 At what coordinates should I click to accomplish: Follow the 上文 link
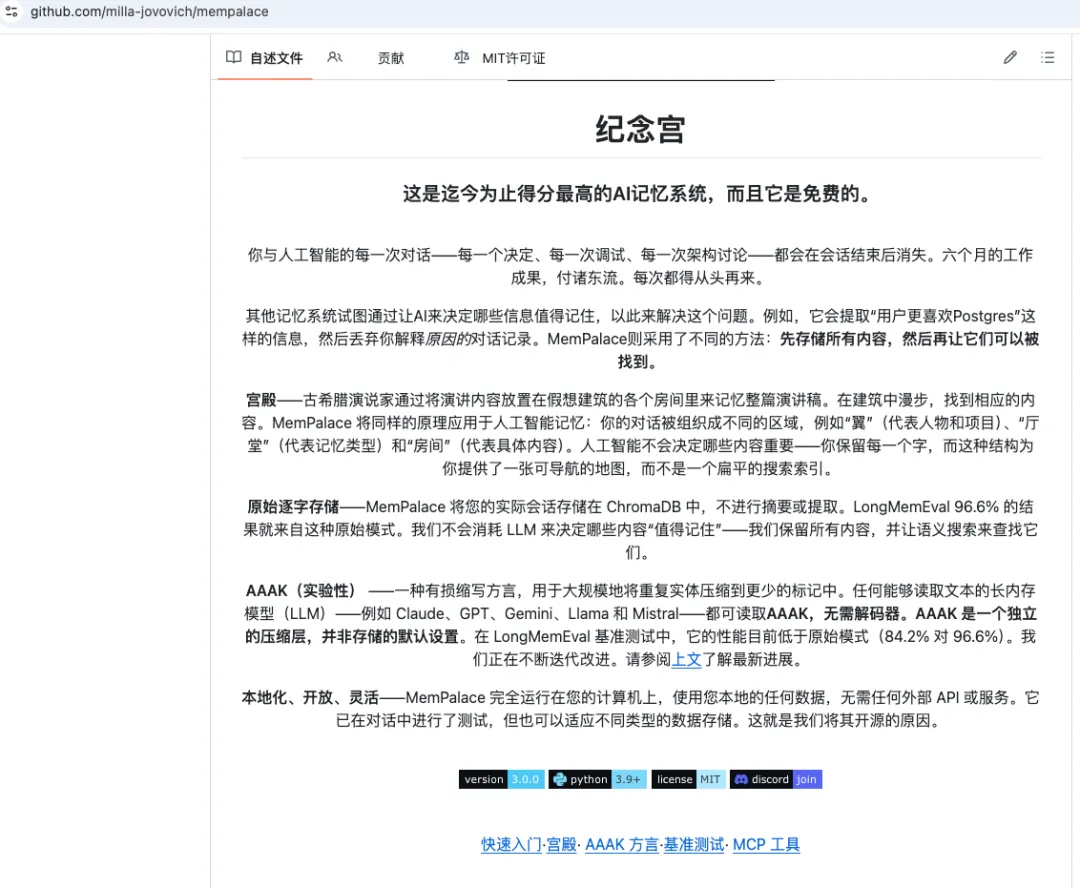(x=686, y=659)
